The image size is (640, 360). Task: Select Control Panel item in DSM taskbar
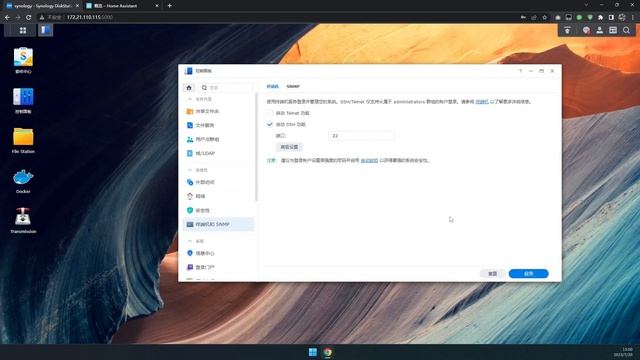(45, 30)
